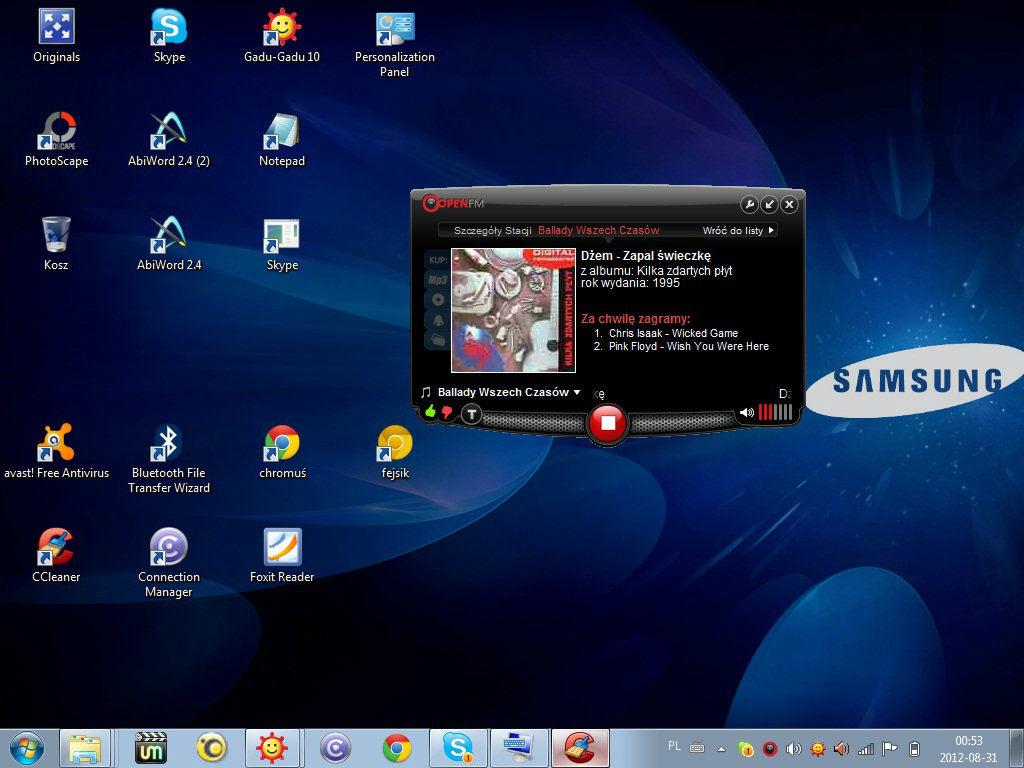Click the OpenFM logo

(x=453, y=203)
